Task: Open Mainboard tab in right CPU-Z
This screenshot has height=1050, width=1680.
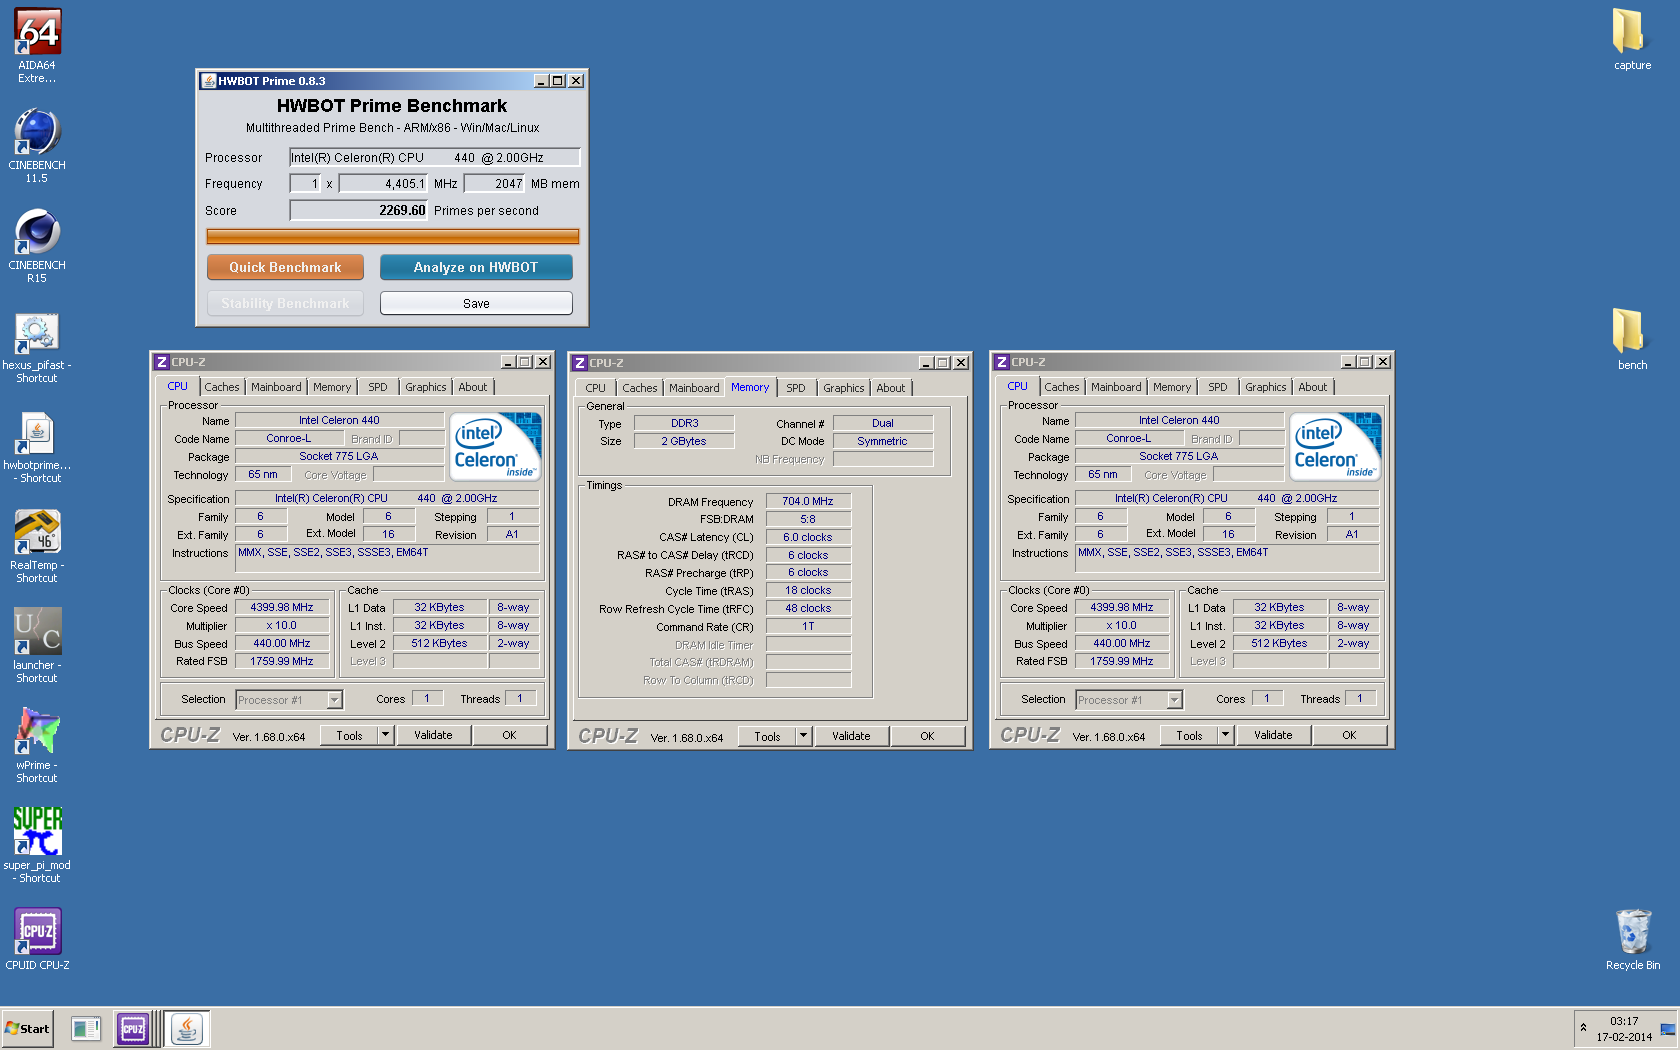Action: coord(1116,387)
